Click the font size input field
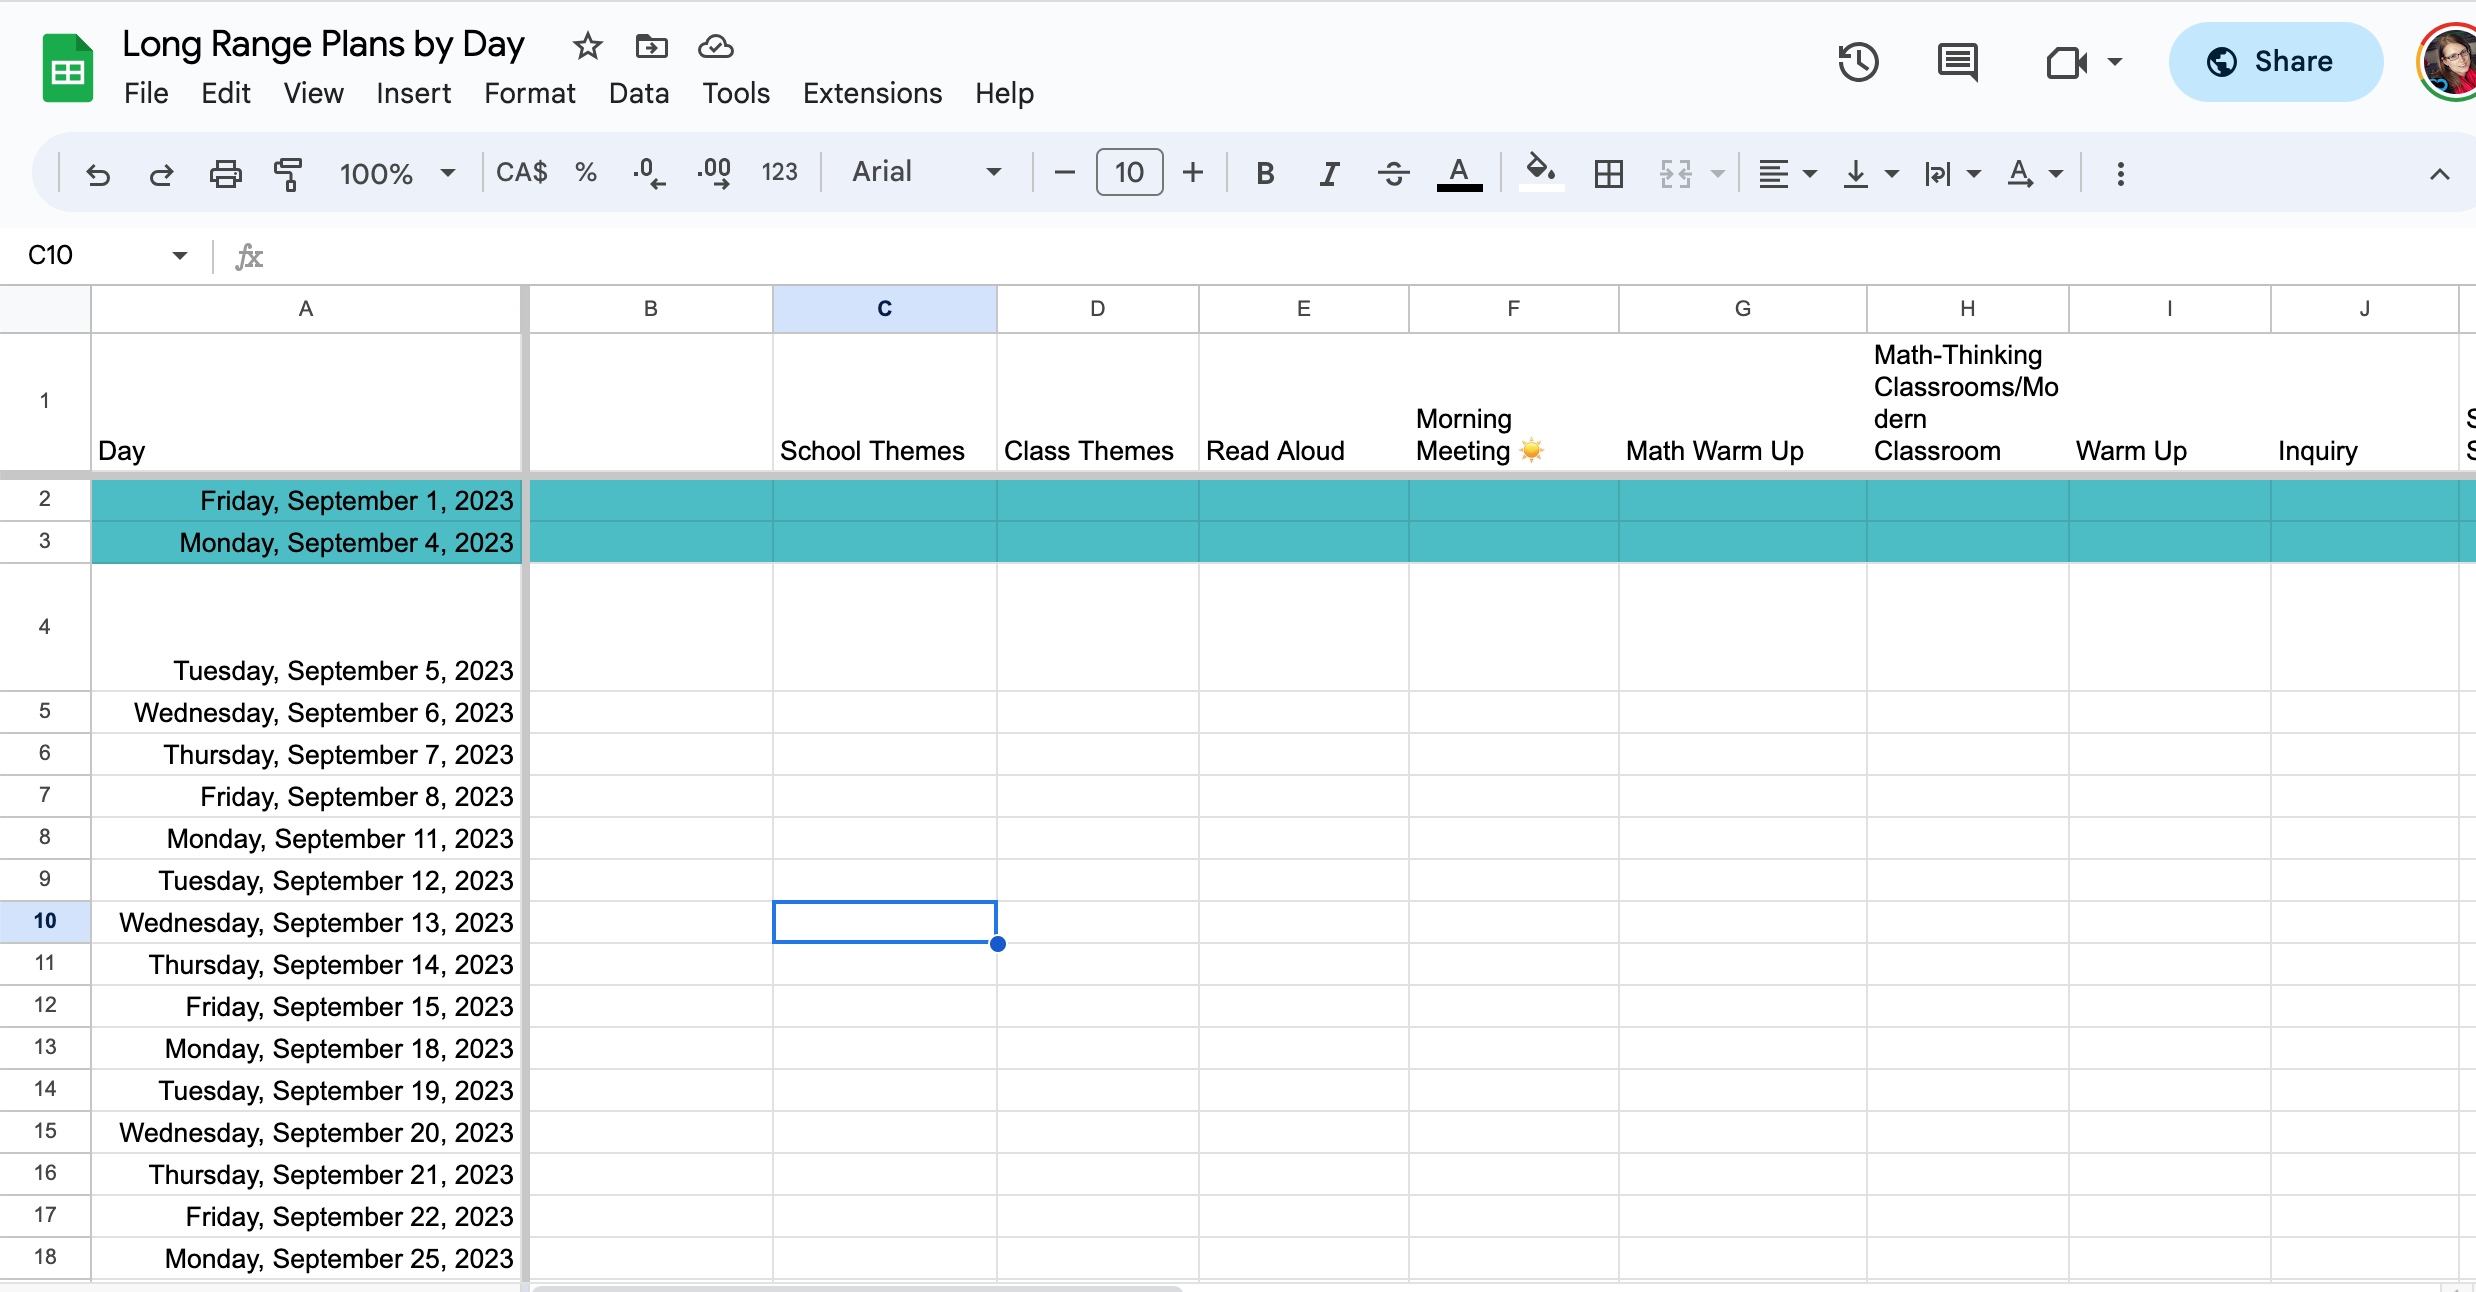2476x1292 pixels. (x=1129, y=172)
